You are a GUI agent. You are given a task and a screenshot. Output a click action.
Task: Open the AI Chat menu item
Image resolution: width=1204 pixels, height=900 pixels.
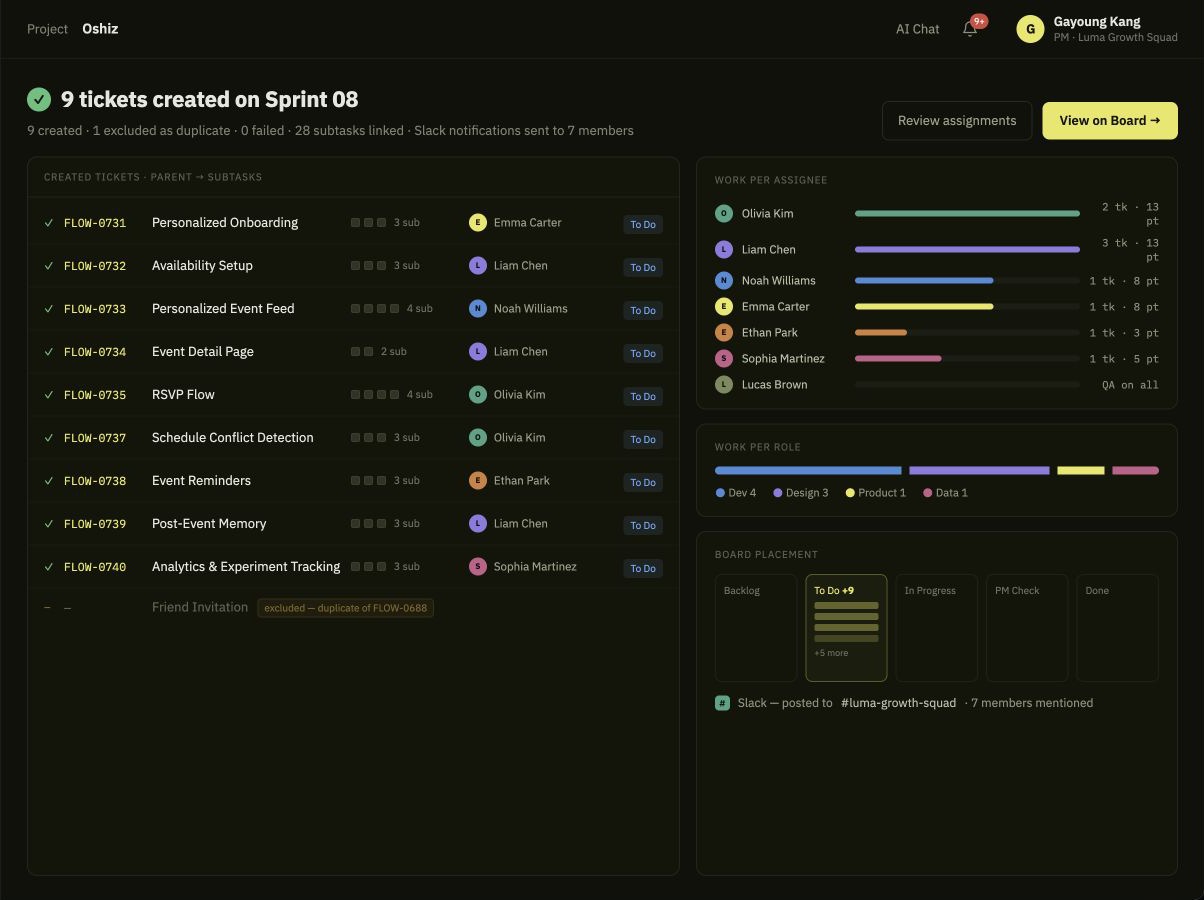click(917, 29)
